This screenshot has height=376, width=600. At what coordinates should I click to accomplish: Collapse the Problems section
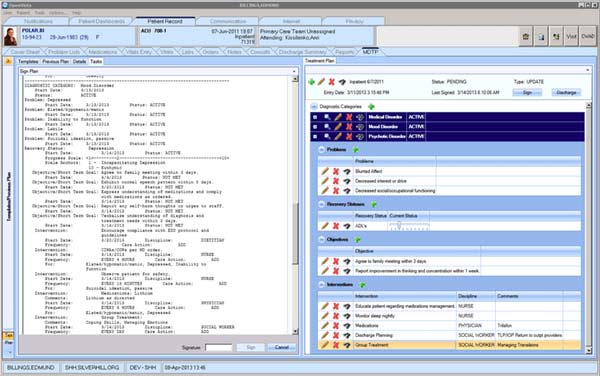coord(321,150)
